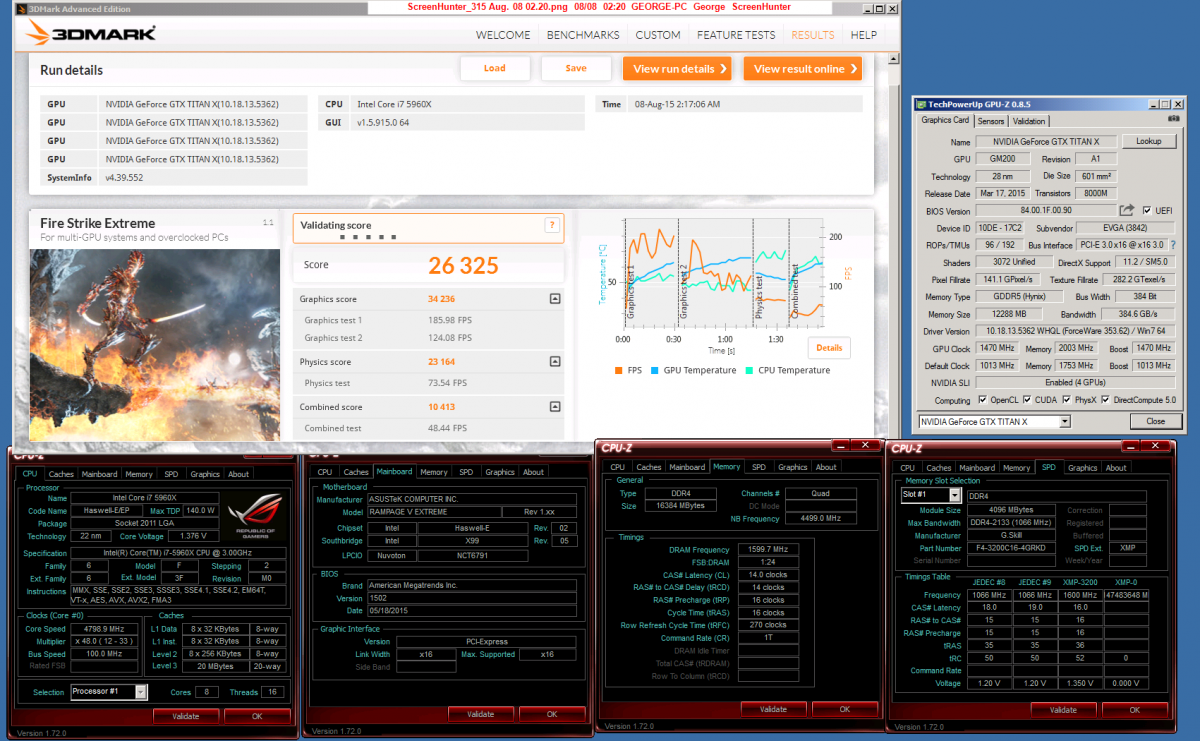Switch to the CUSTOM tab in 3DMark
The height and width of the screenshot is (741, 1200).
click(658, 35)
